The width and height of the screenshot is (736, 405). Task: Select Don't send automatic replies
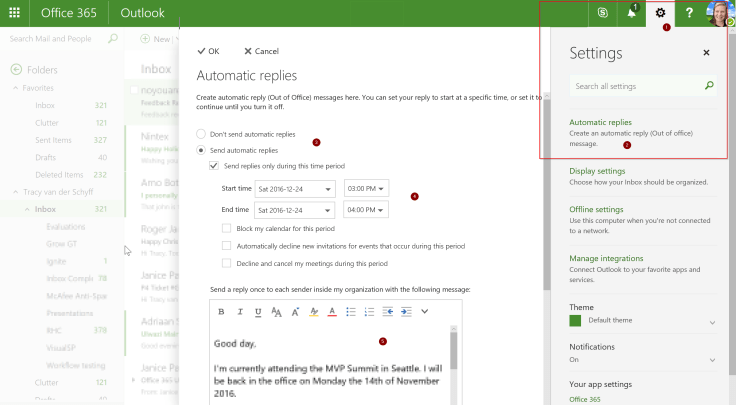pyautogui.click(x=202, y=133)
